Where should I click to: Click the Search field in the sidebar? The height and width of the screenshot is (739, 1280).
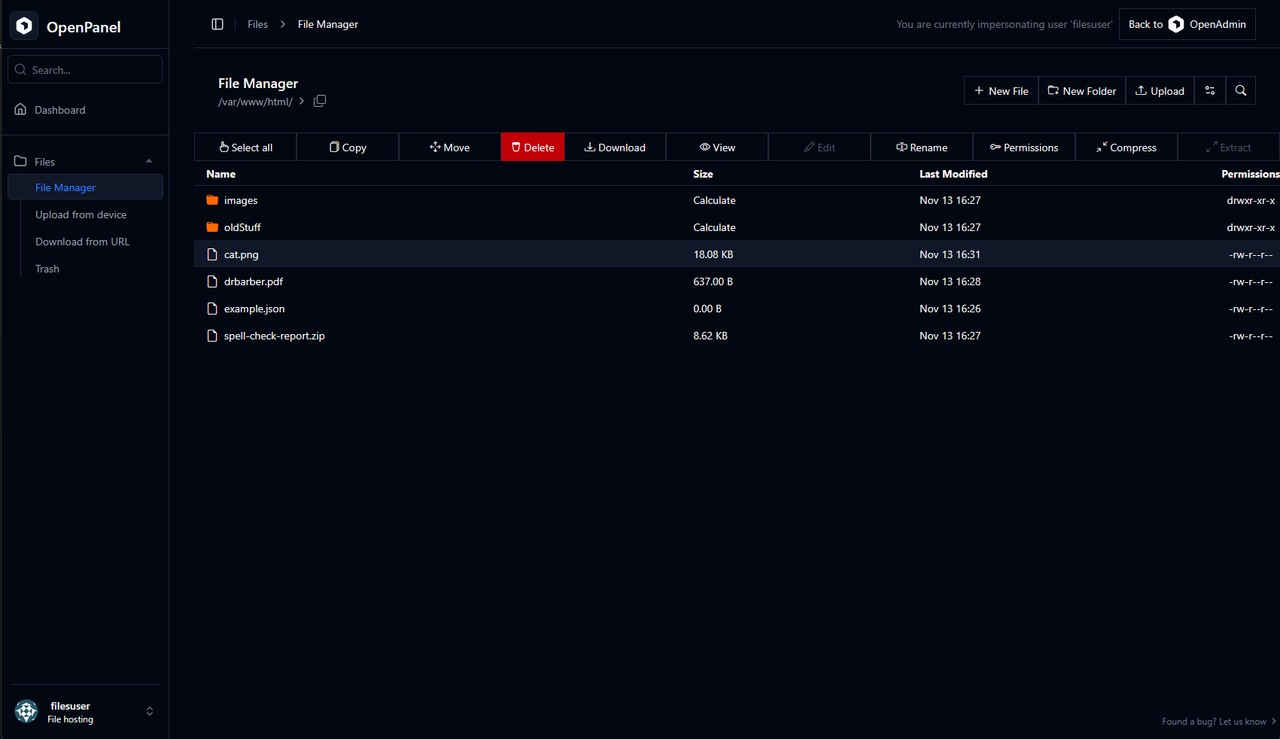coord(84,69)
